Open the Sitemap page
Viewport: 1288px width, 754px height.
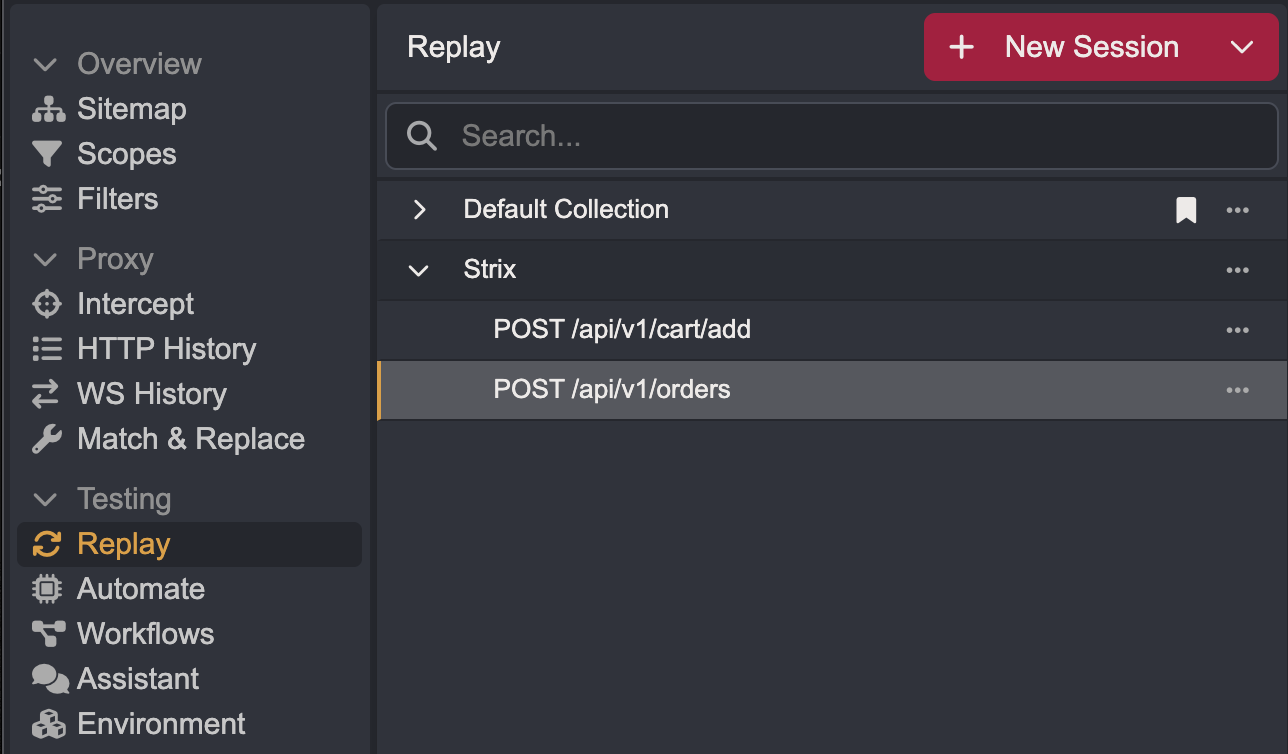[132, 109]
